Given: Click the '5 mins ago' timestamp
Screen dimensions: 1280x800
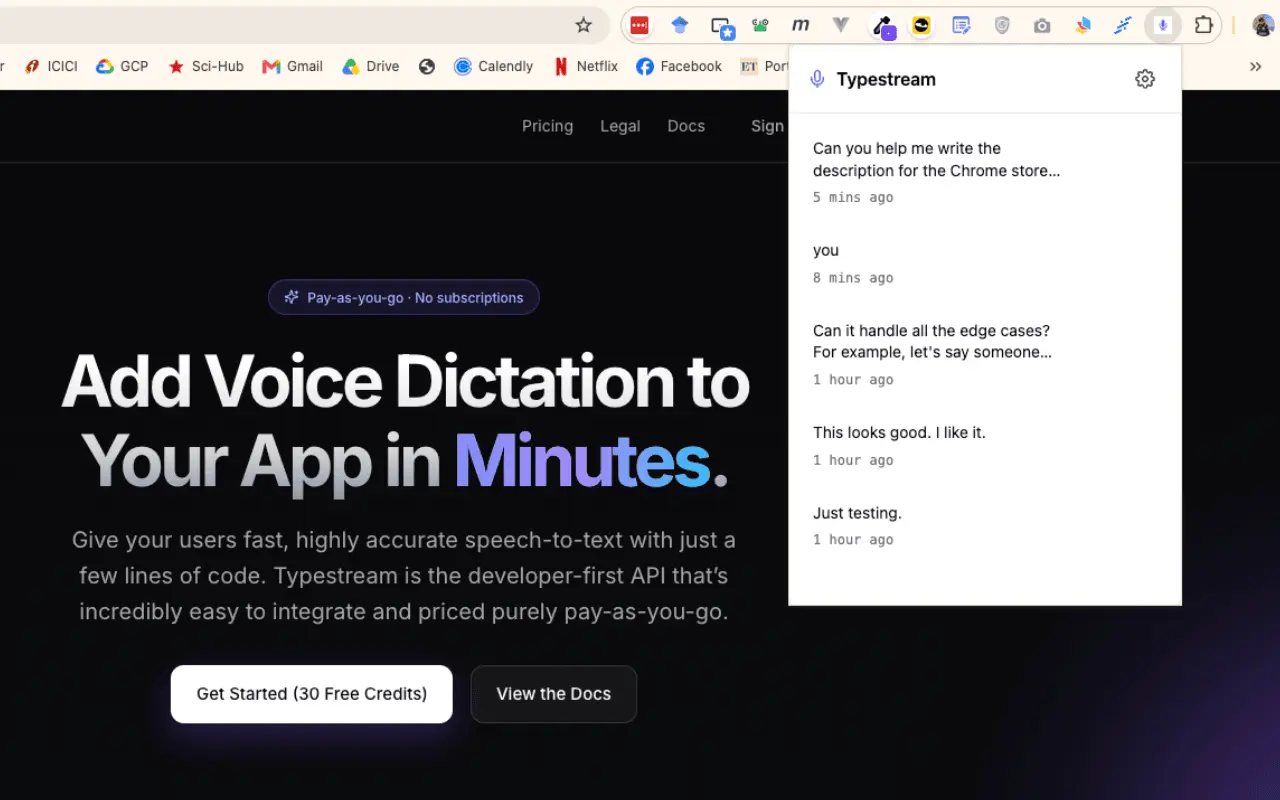Looking at the screenshot, I should tap(853, 198).
